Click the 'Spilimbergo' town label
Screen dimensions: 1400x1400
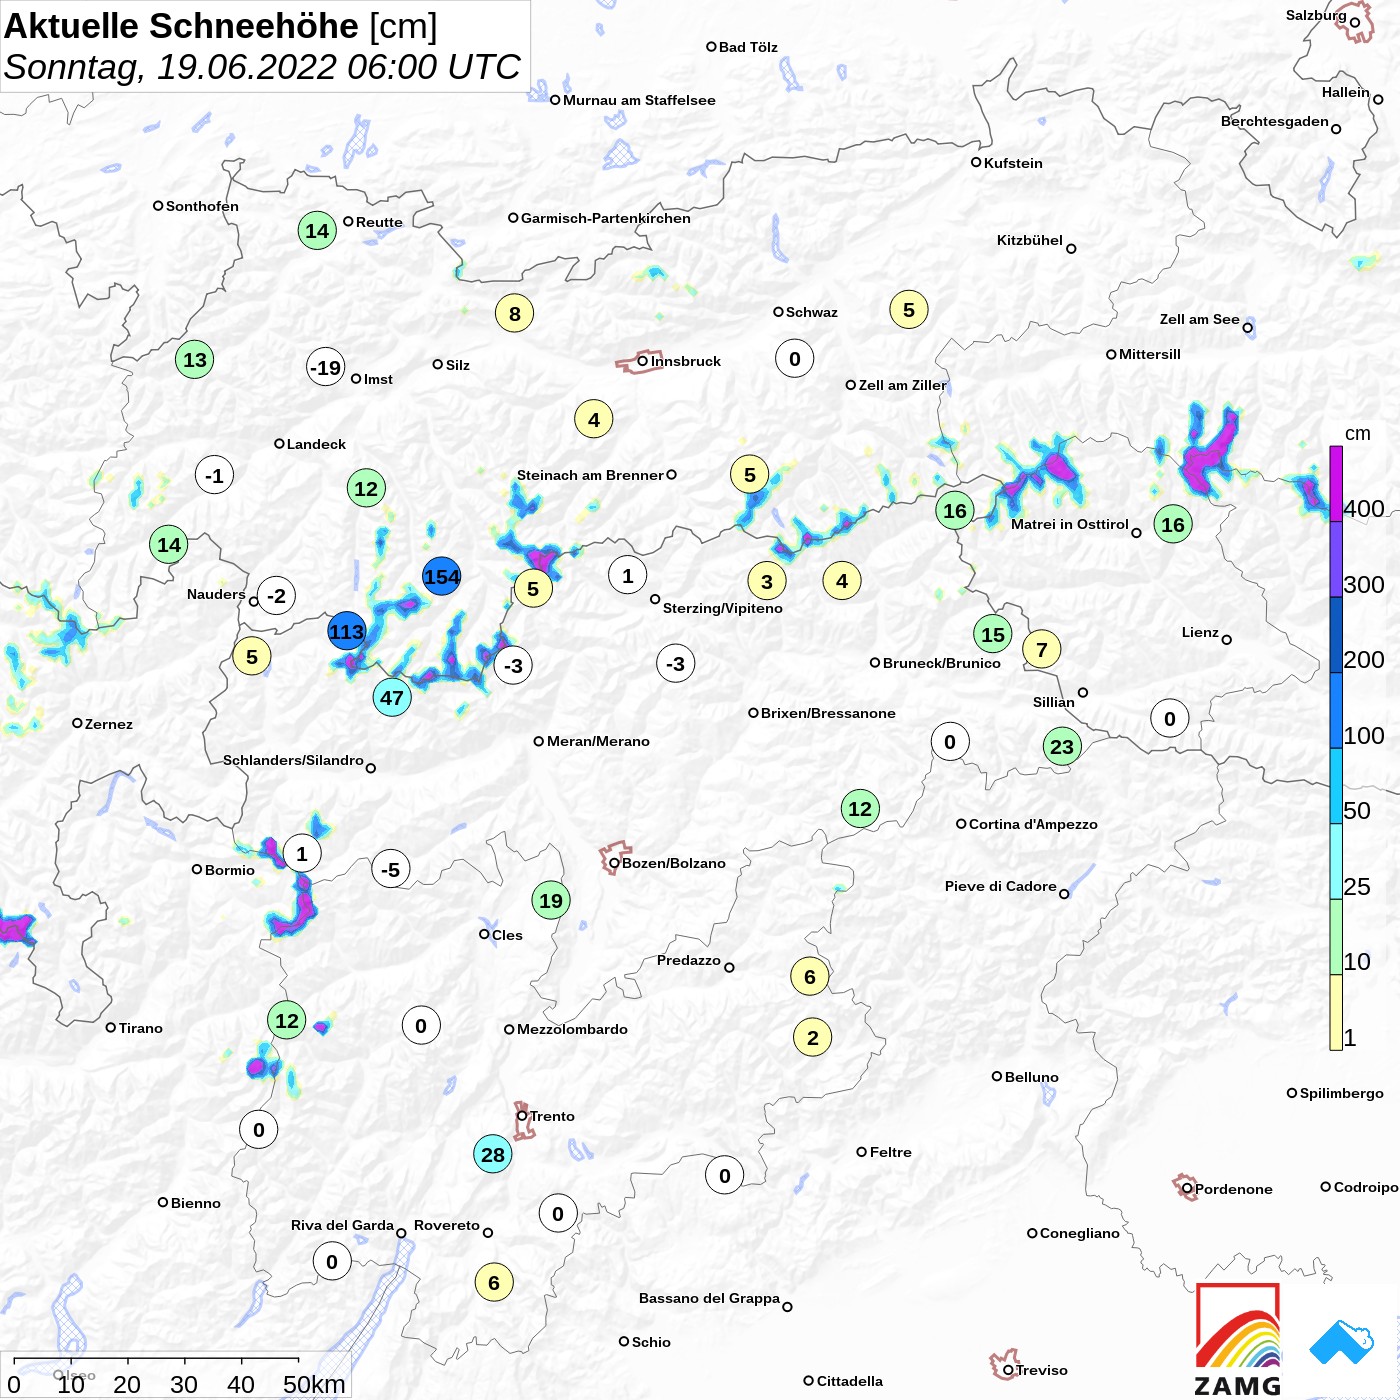tap(1342, 1093)
